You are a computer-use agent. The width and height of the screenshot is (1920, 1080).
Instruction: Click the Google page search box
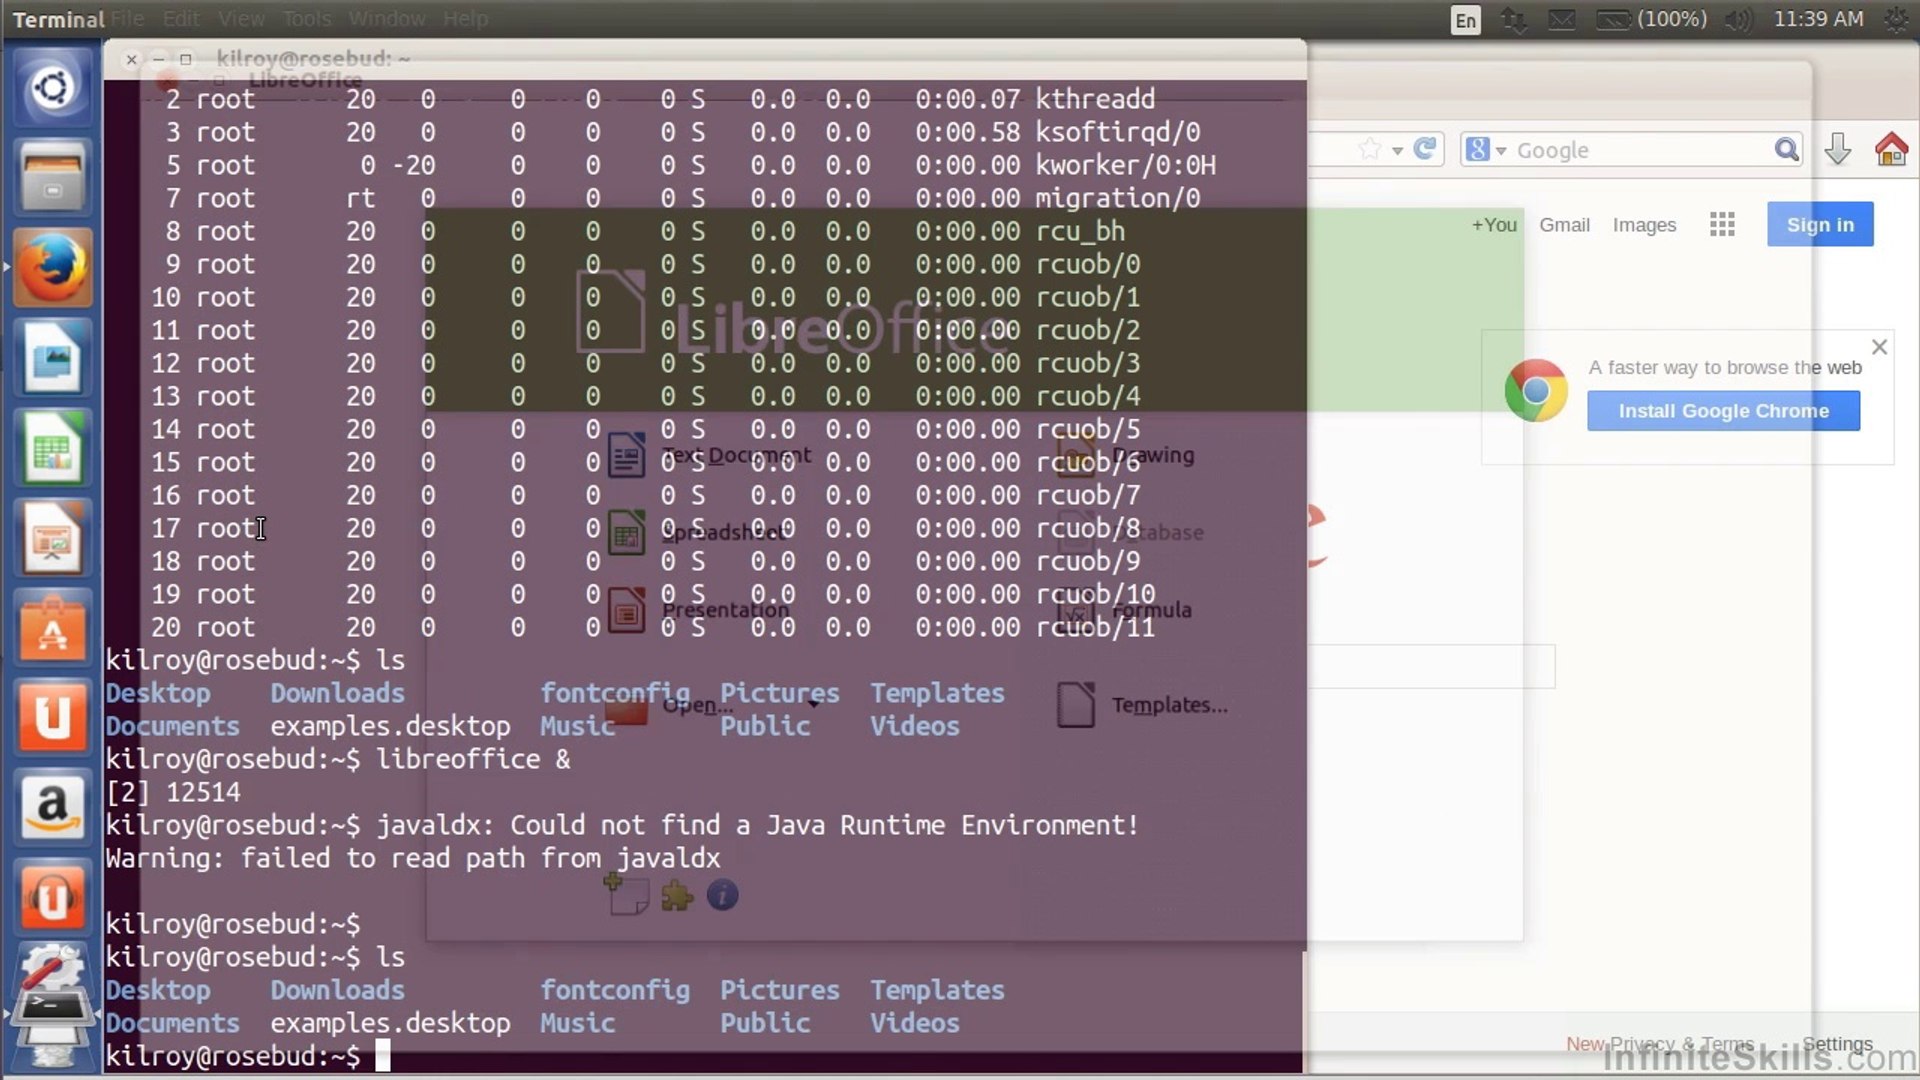[1432, 666]
